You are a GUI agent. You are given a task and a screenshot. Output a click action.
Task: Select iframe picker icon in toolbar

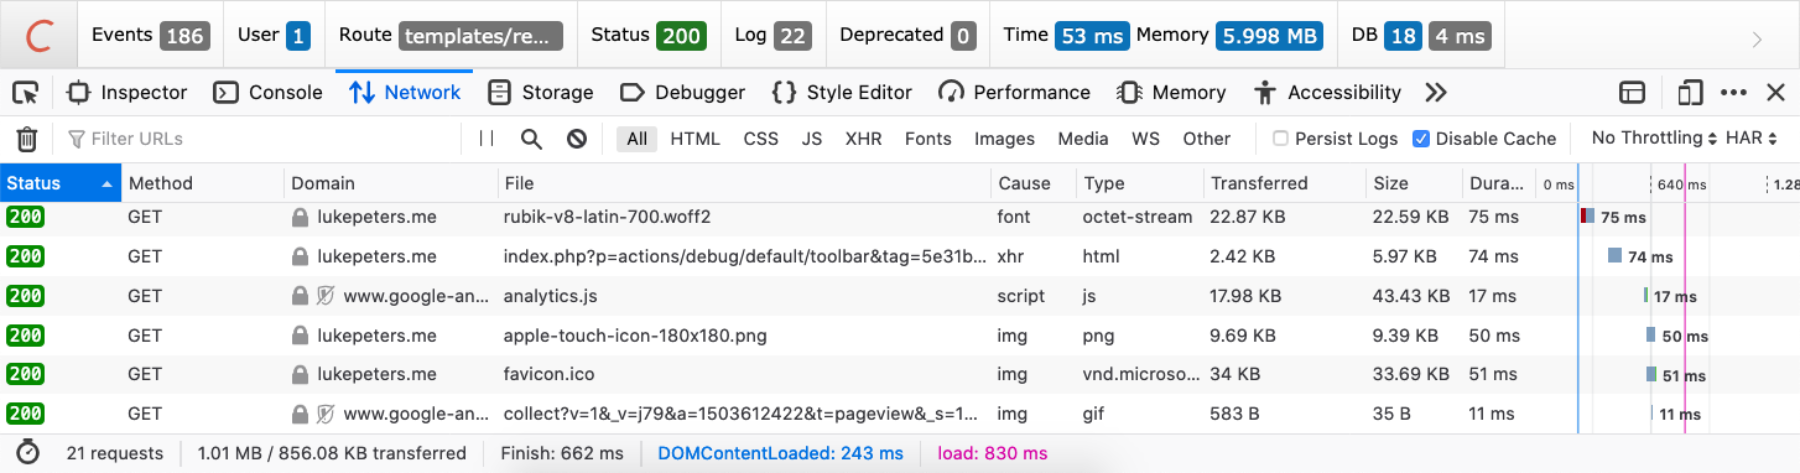click(x=1632, y=93)
